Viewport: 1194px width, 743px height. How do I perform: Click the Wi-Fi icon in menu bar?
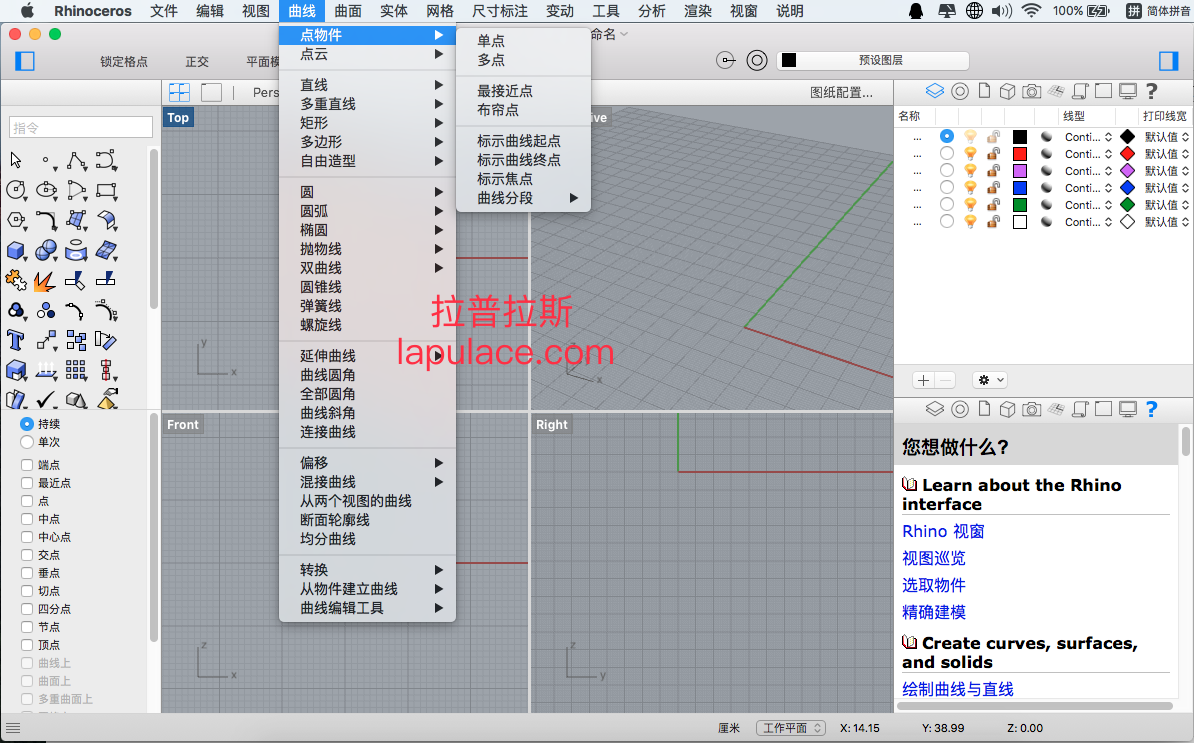pos(1031,11)
